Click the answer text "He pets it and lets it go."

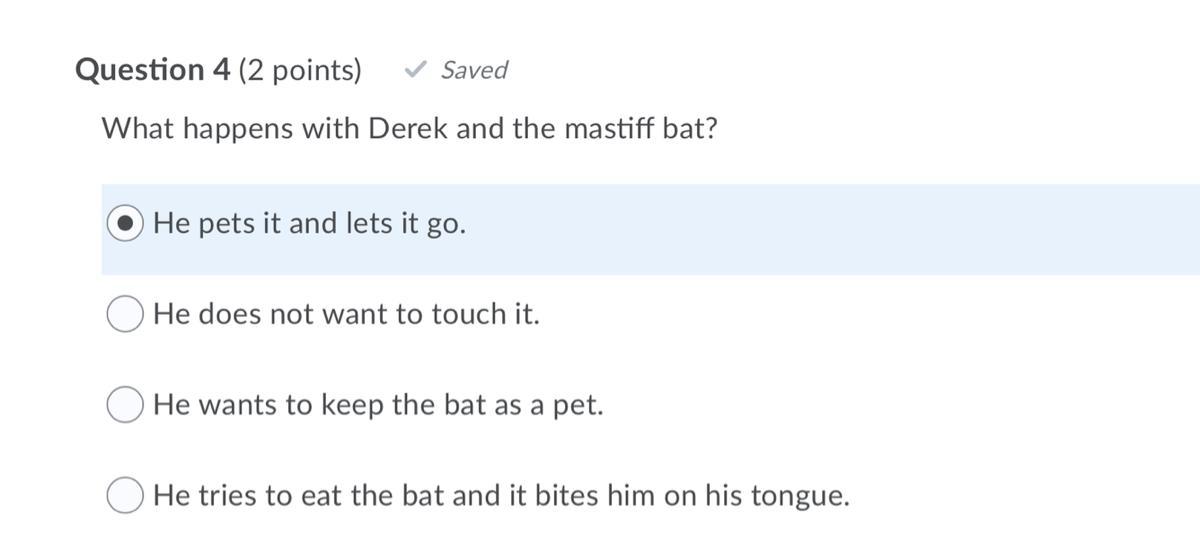(310, 225)
